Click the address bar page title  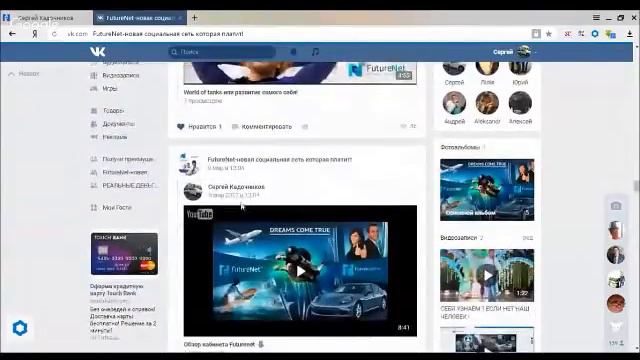coord(168,34)
